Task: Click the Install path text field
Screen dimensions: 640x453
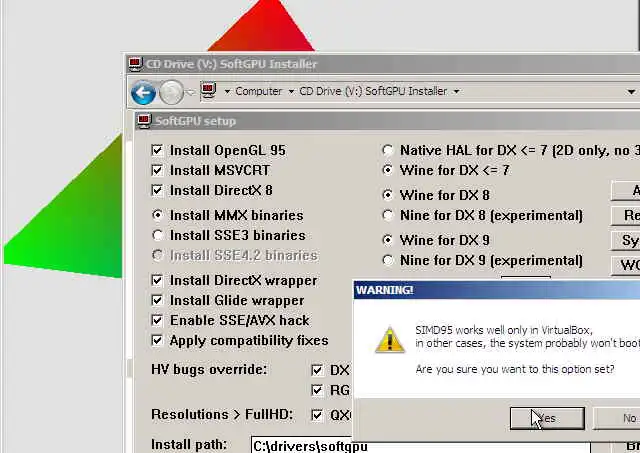Action: (420, 445)
